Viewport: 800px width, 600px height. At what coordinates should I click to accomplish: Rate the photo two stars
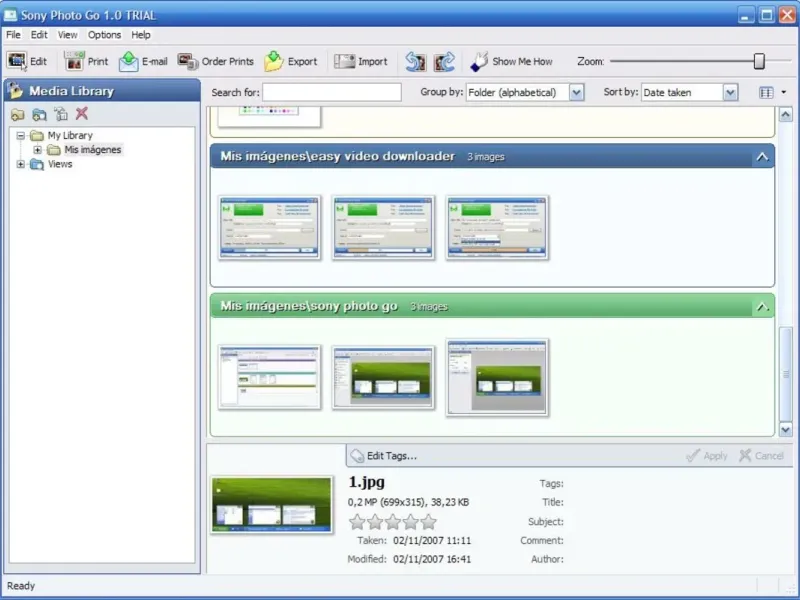pyautogui.click(x=375, y=521)
